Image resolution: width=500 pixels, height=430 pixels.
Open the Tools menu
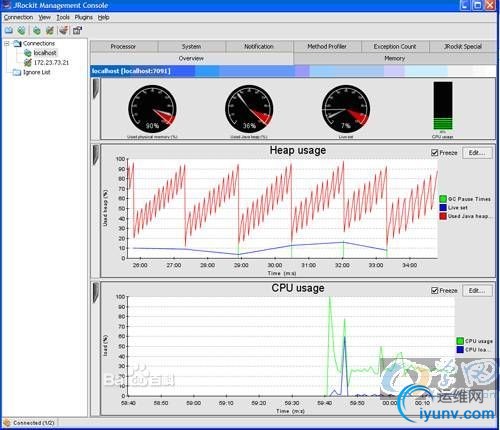point(63,17)
